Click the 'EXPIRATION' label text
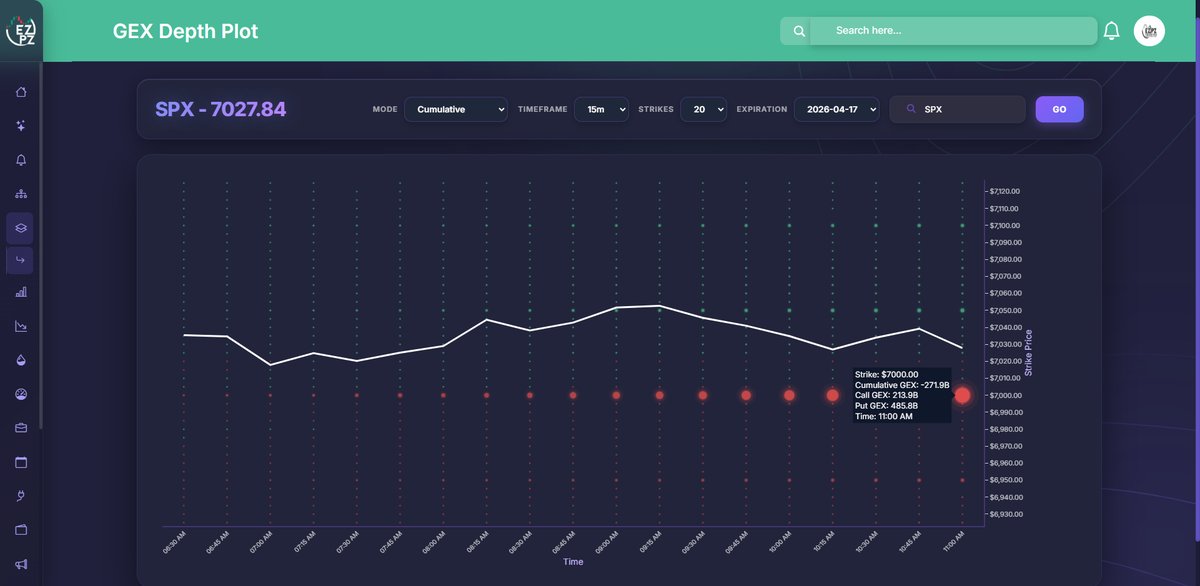The width and height of the screenshot is (1200, 586). tap(762, 109)
